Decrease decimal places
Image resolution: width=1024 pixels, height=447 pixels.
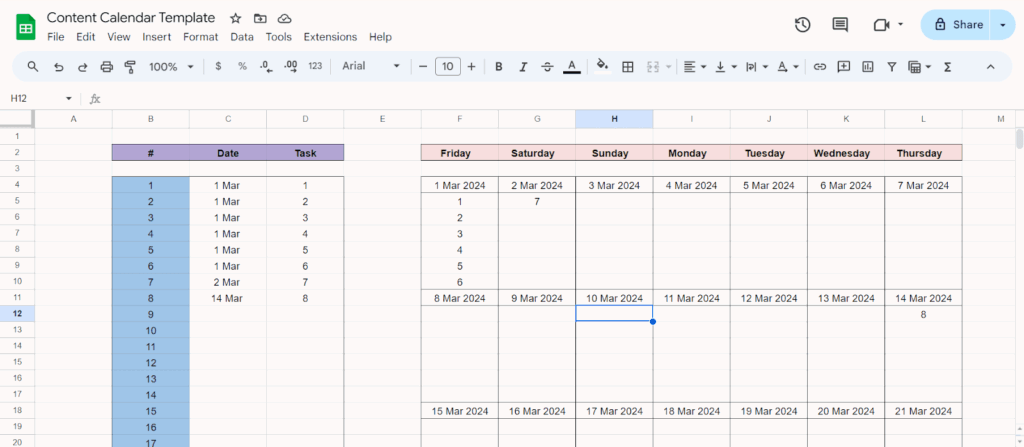266,67
